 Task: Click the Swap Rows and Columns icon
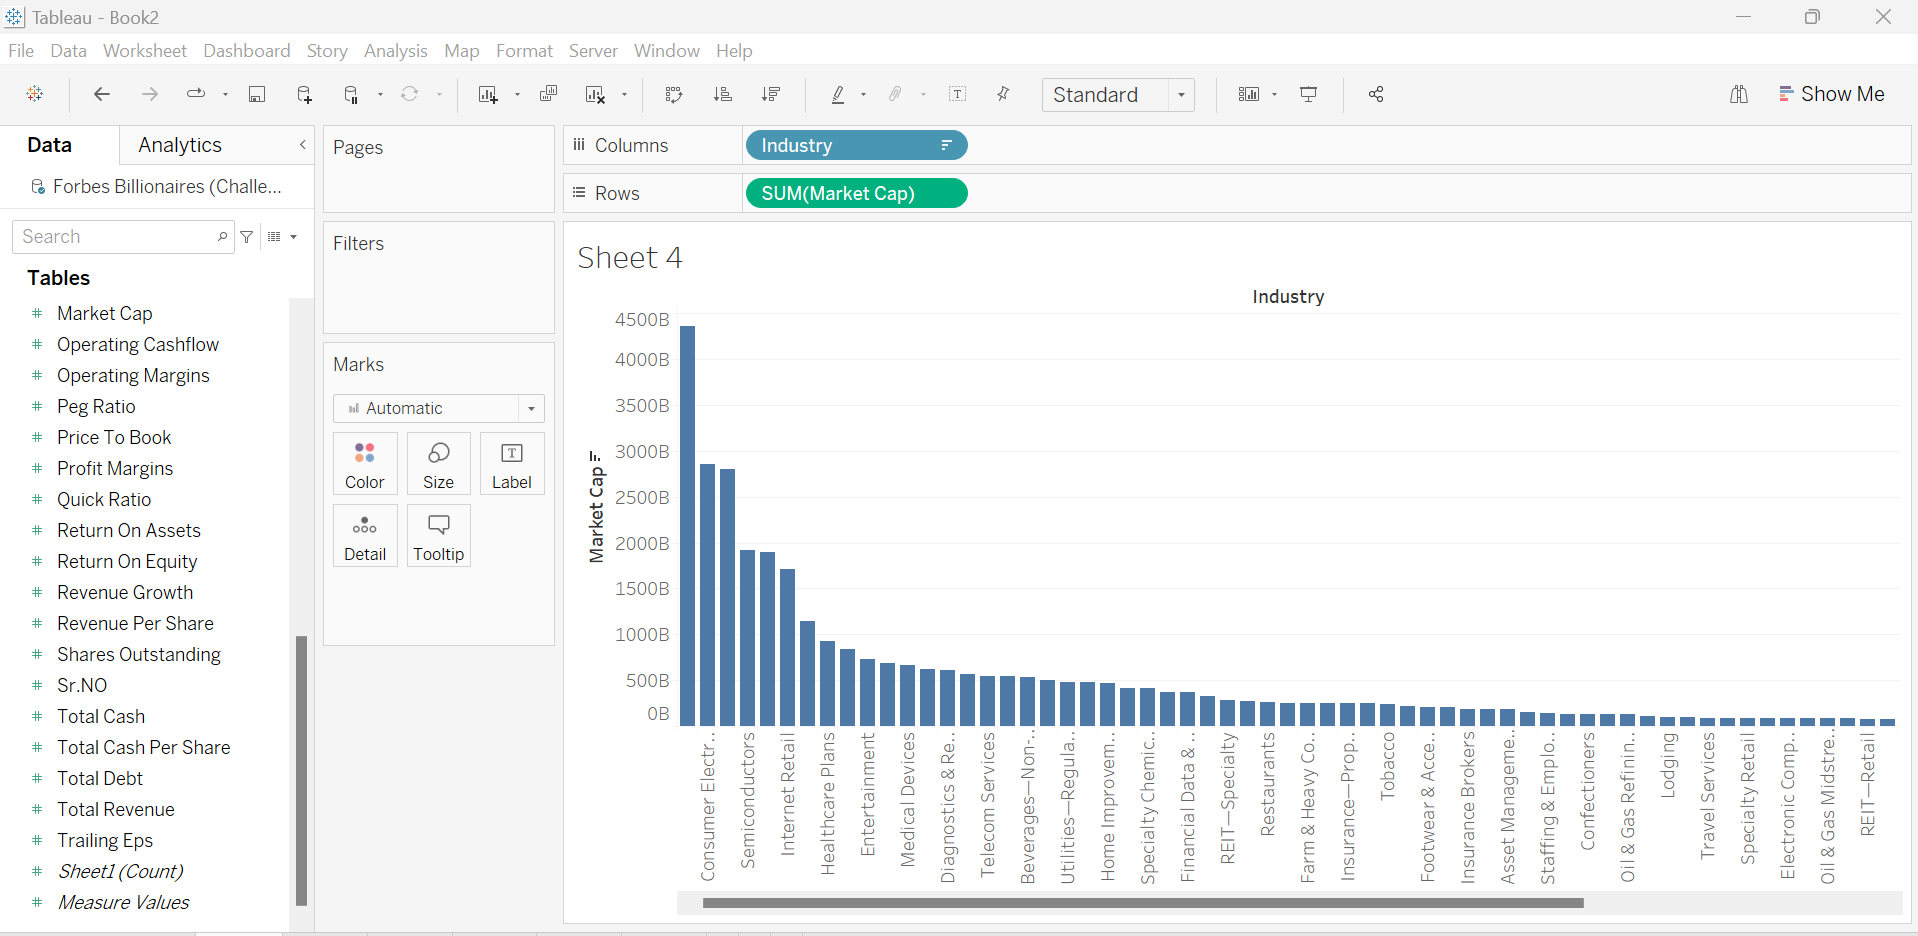click(674, 94)
